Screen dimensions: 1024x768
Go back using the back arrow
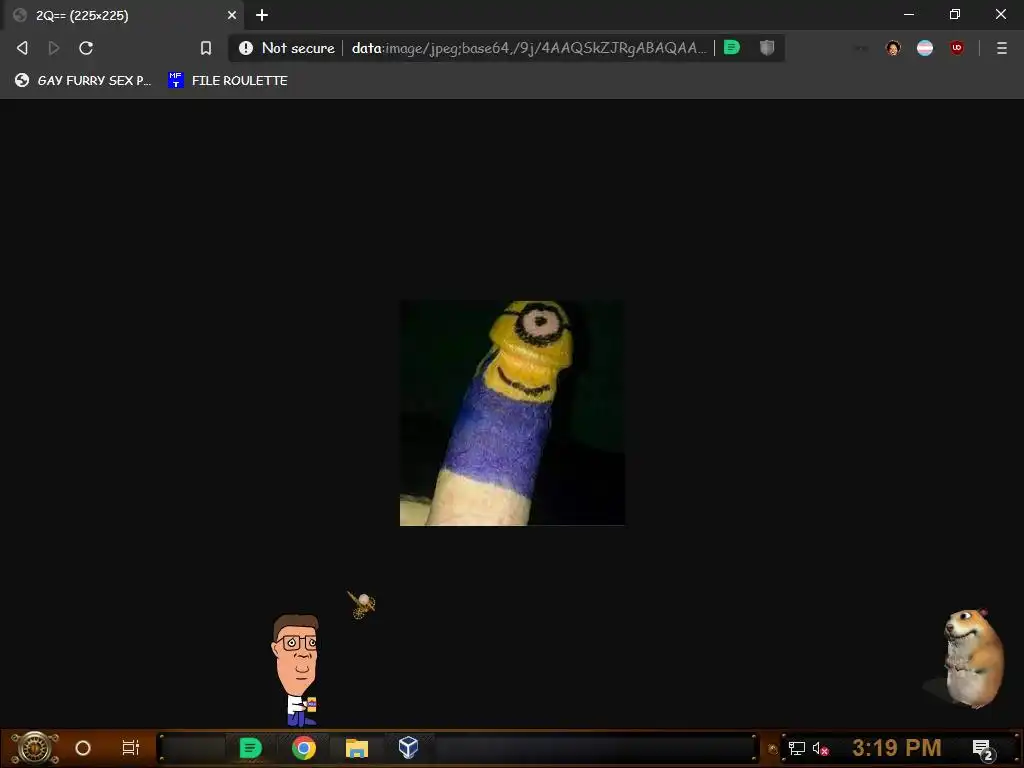click(x=22, y=48)
